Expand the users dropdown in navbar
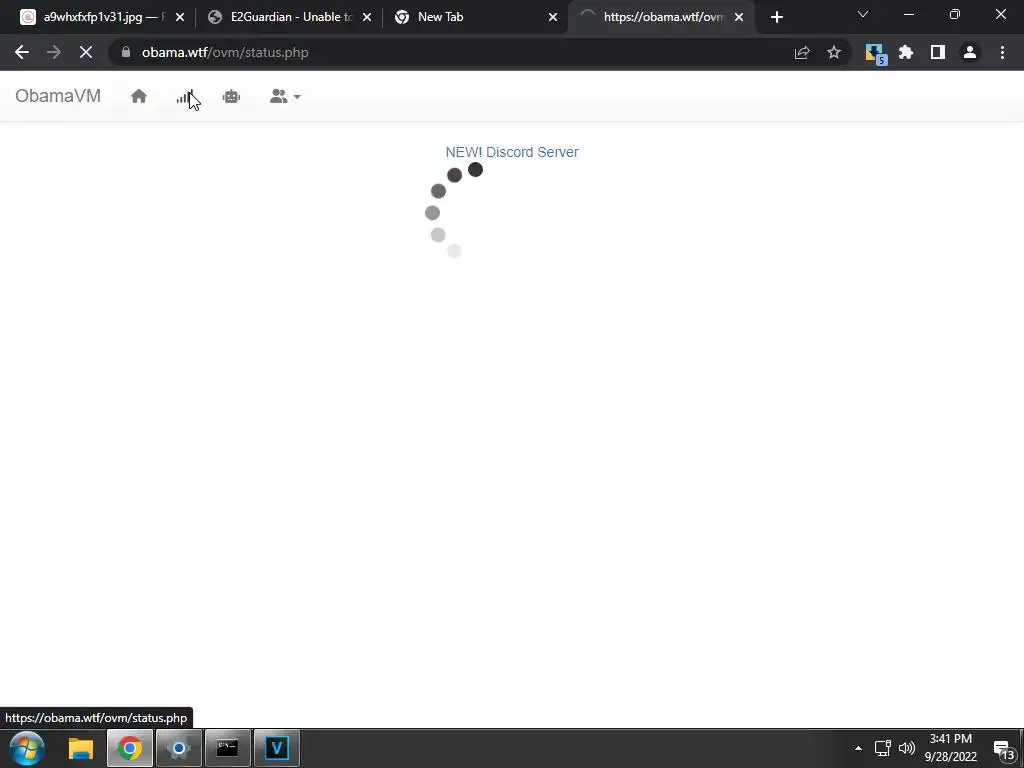Screen dimensions: 1024x768 click(x=285, y=97)
